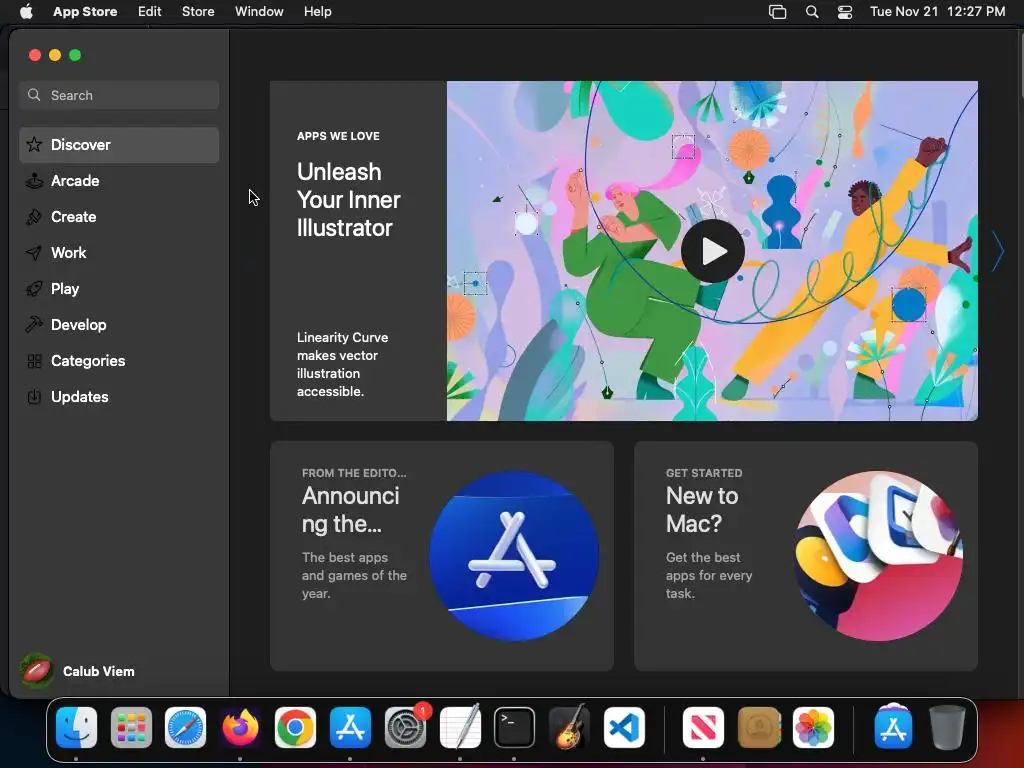Click the App Store icon next to Chrome

[x=350, y=728]
